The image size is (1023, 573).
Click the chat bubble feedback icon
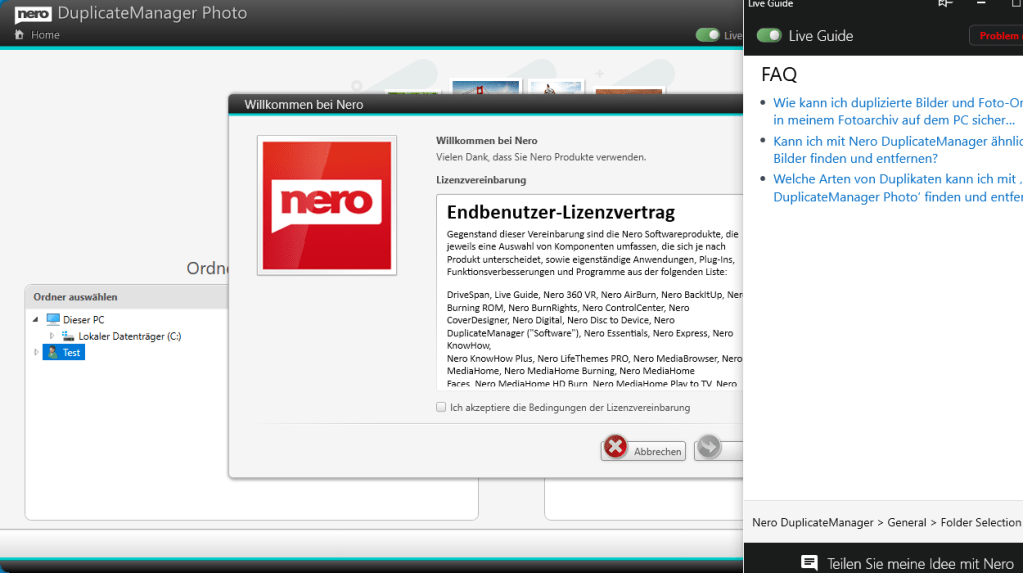(x=809, y=563)
